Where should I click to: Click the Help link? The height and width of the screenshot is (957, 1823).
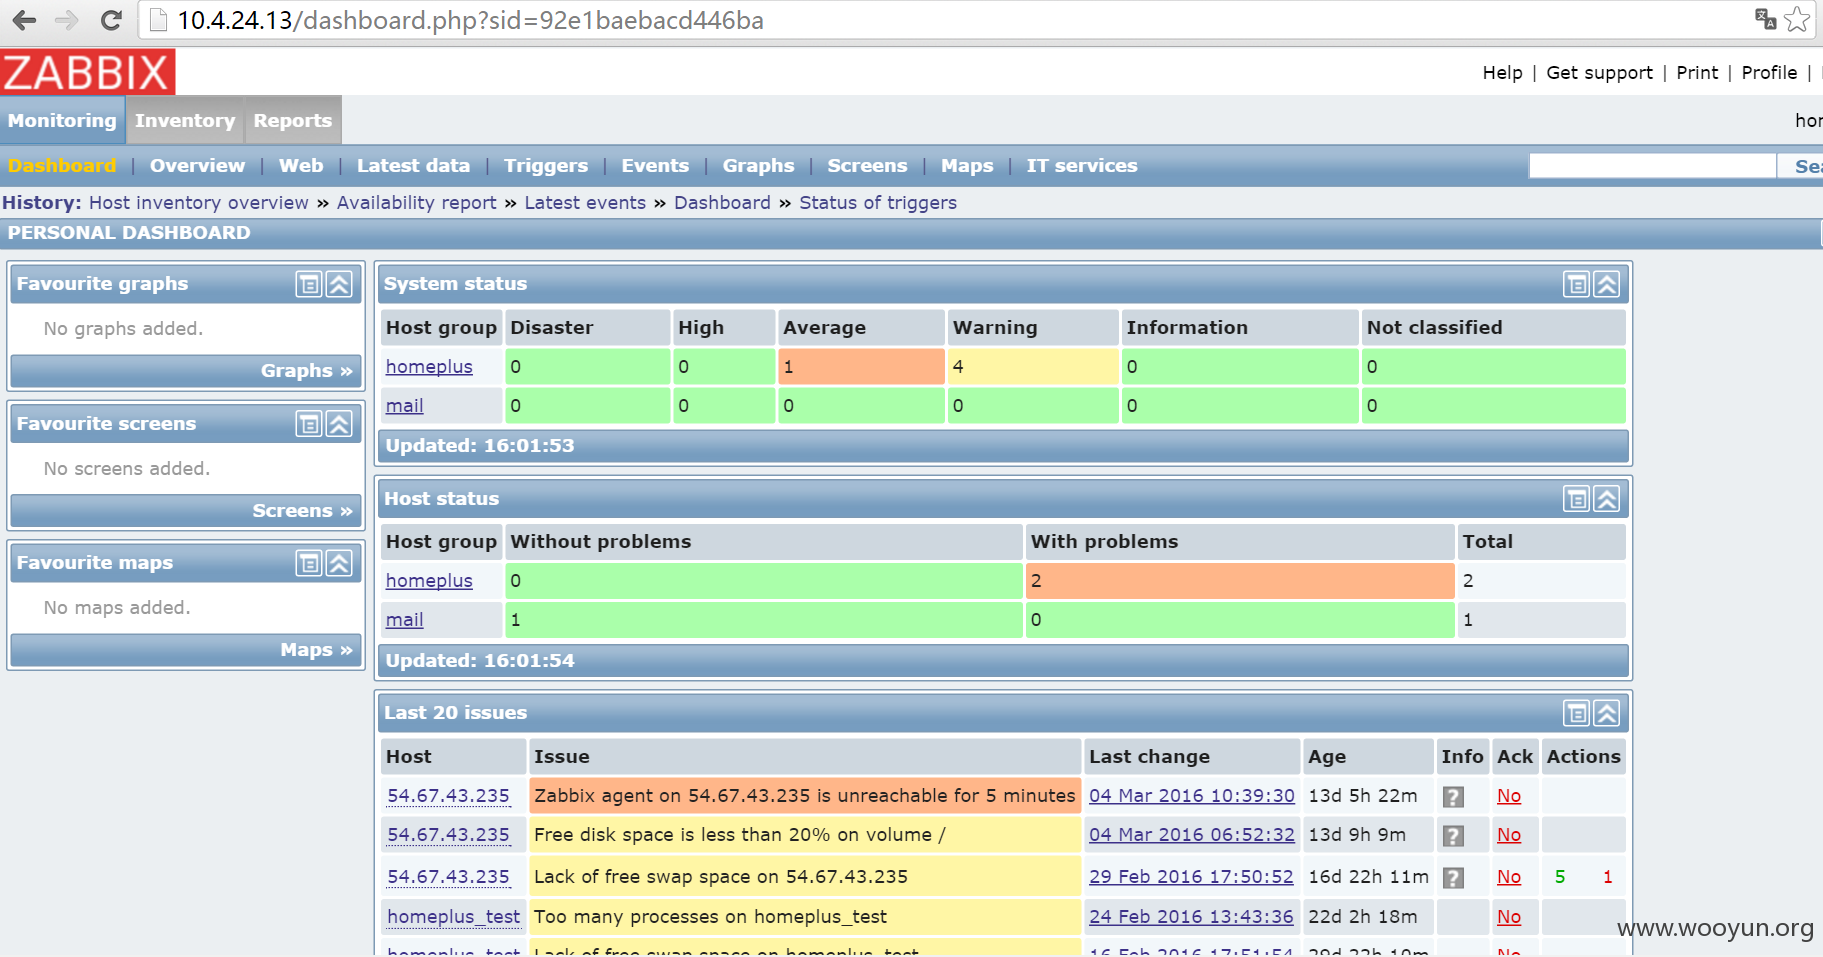[x=1502, y=73]
